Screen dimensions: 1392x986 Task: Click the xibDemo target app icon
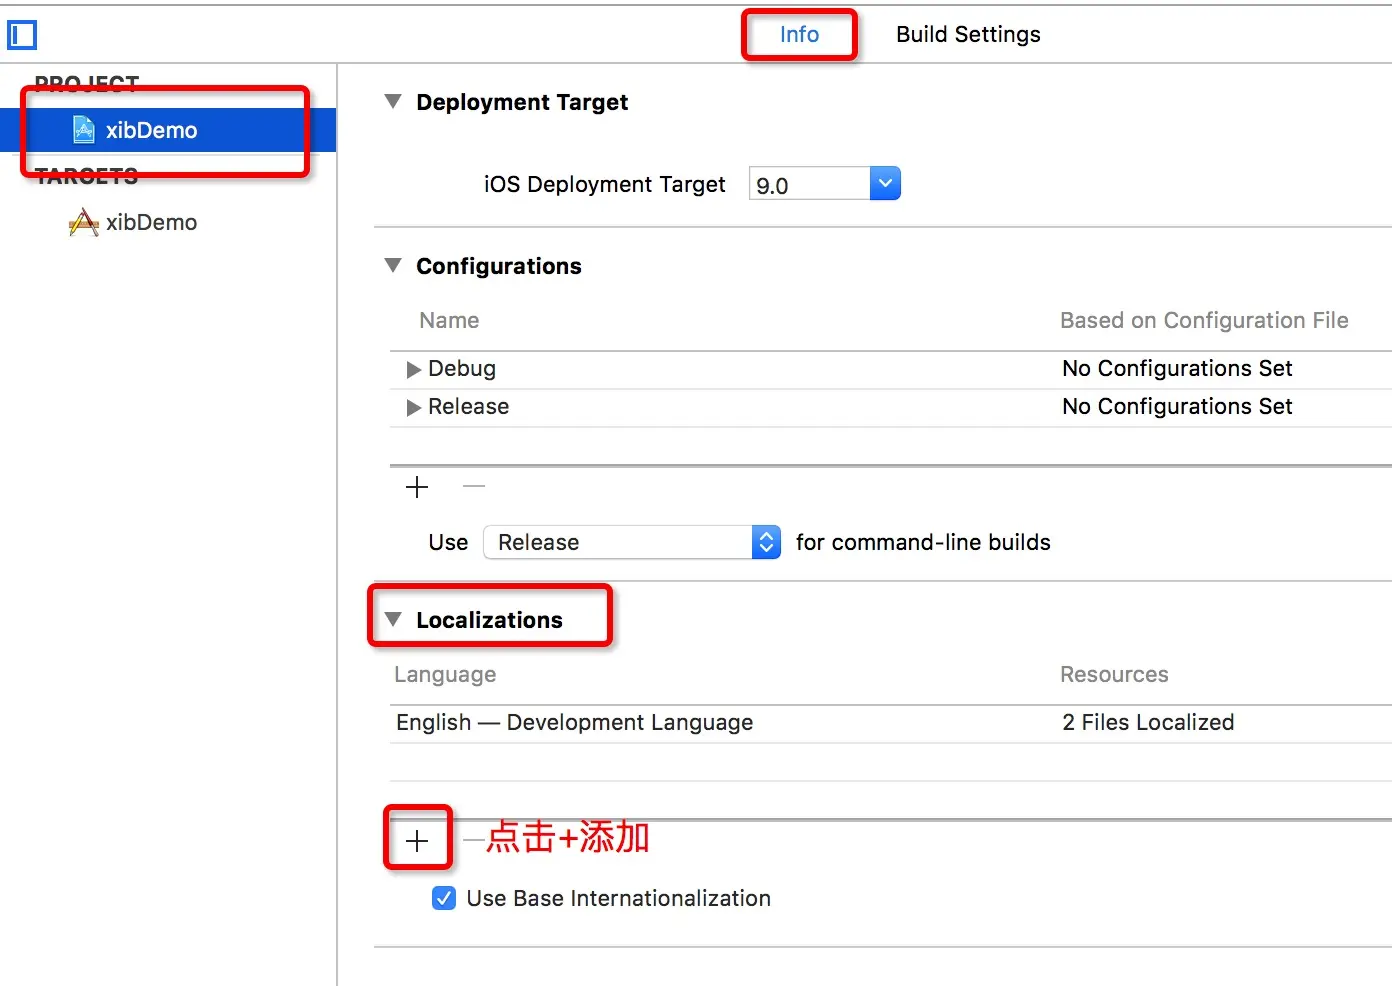coord(83,222)
